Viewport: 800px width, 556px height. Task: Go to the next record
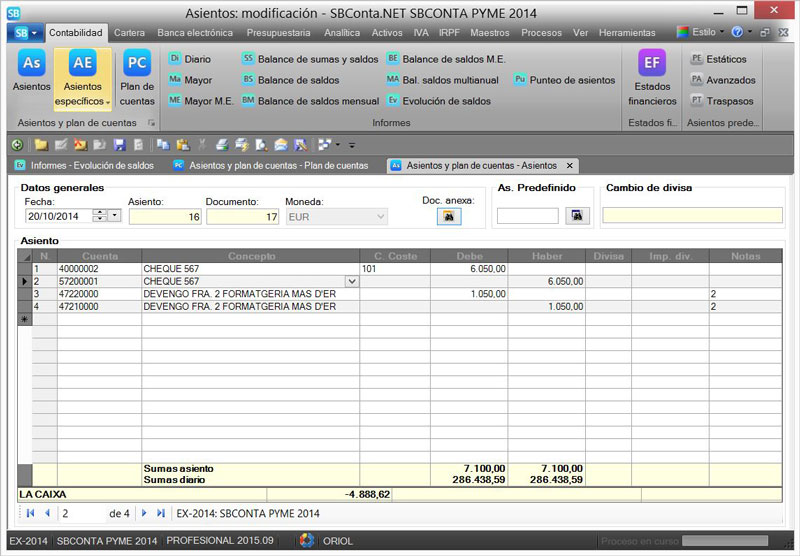(144, 513)
